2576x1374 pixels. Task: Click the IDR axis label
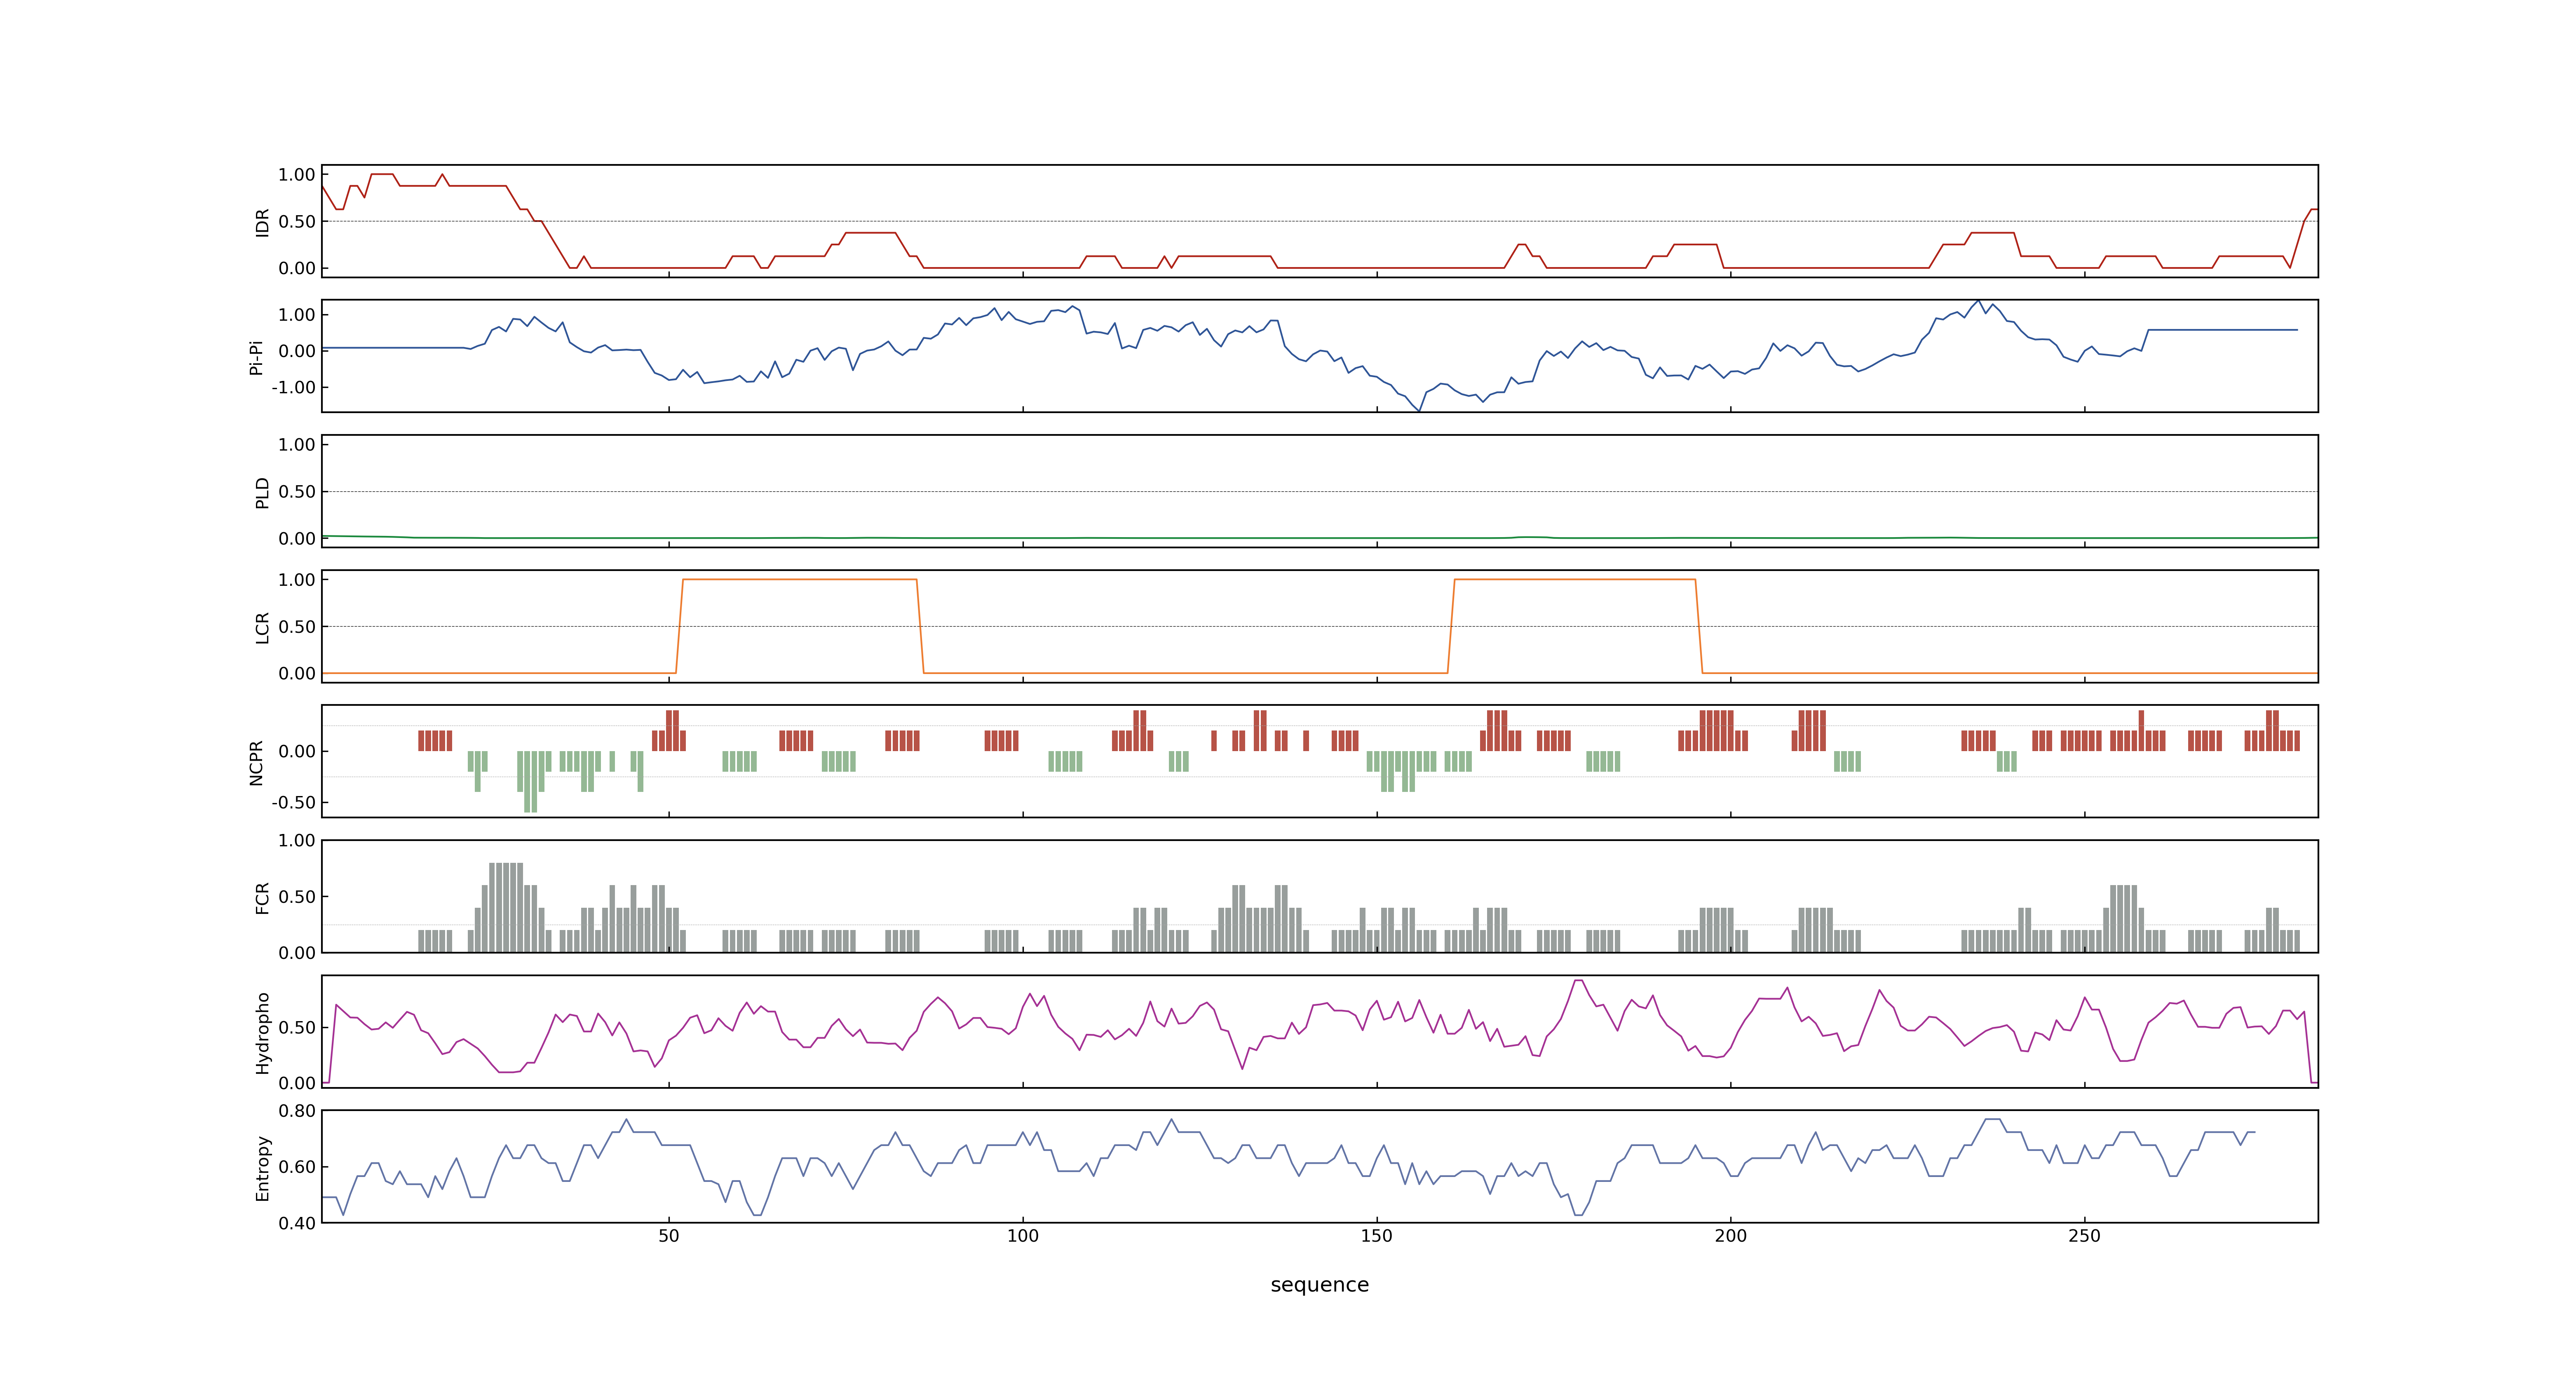262,222
